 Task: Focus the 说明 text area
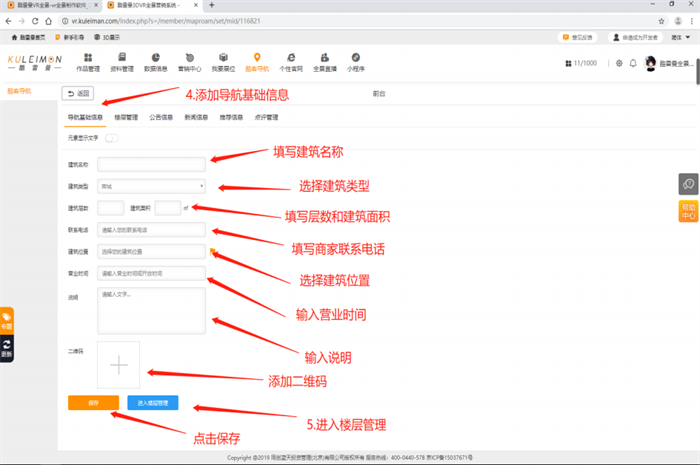coord(151,311)
